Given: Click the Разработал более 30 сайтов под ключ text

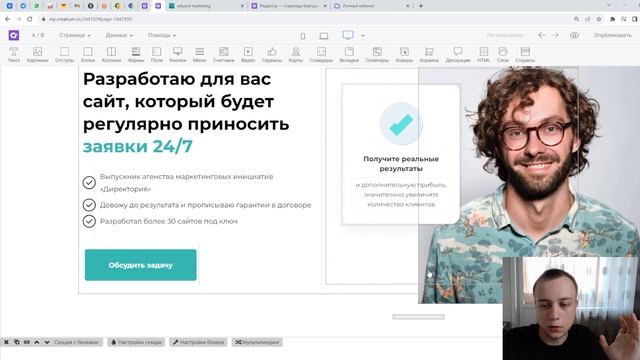Looking at the screenshot, I should pyautogui.click(x=169, y=221).
